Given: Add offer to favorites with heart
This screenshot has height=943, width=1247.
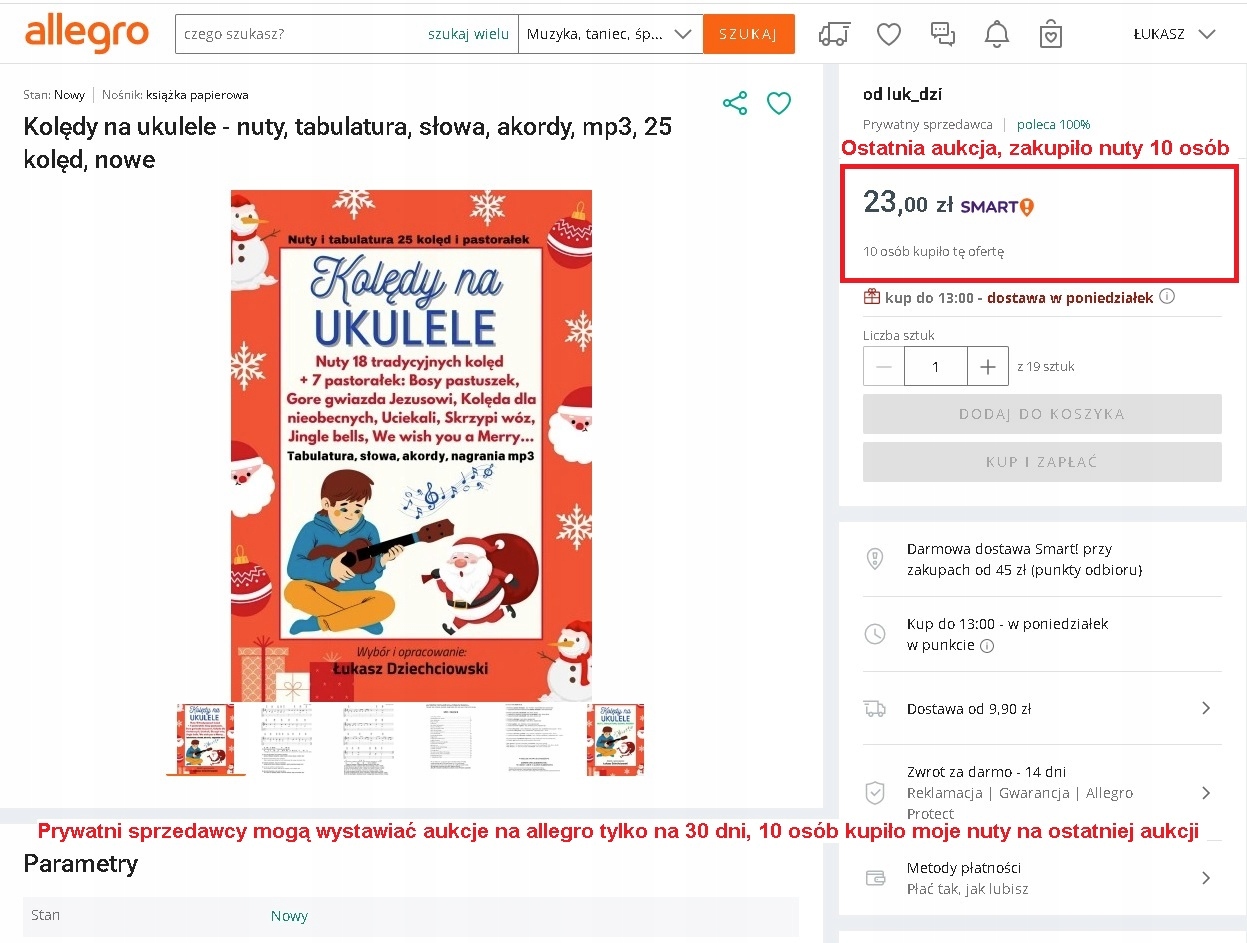Looking at the screenshot, I should [779, 103].
